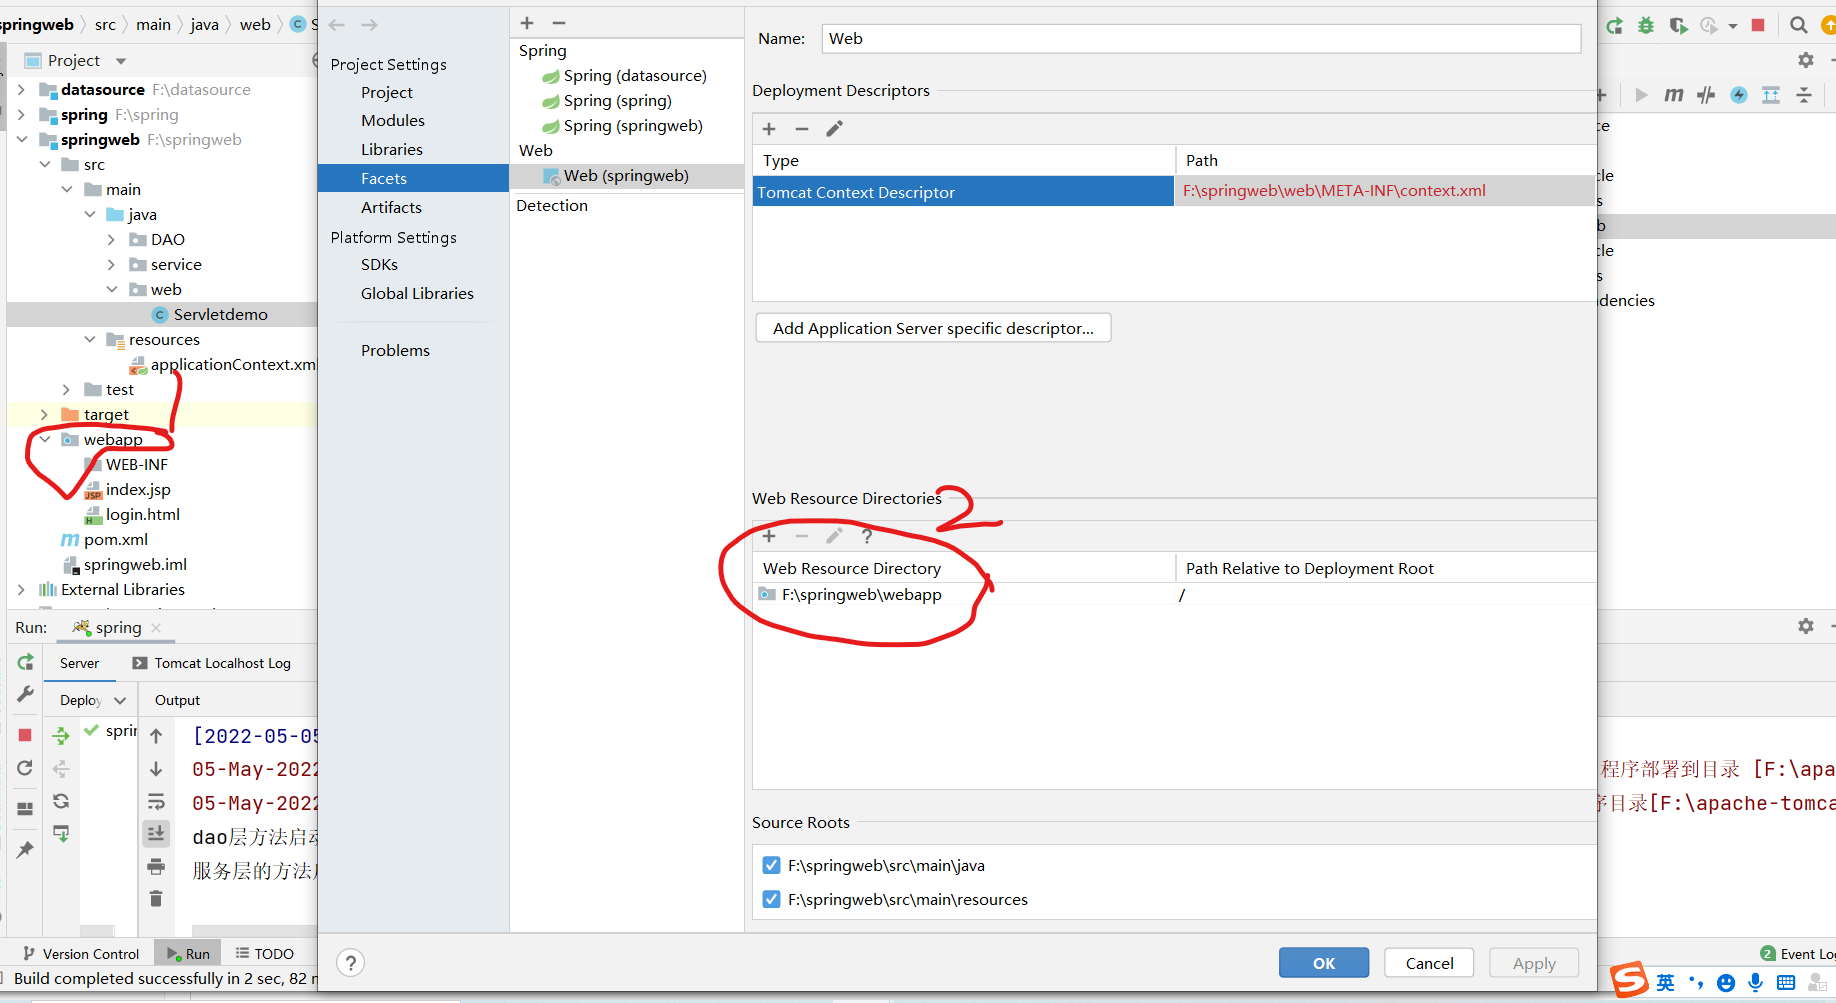Uncheck the F:\springweb\src\main\java source root
Viewport: 1836px width, 1003px height.
click(771, 866)
